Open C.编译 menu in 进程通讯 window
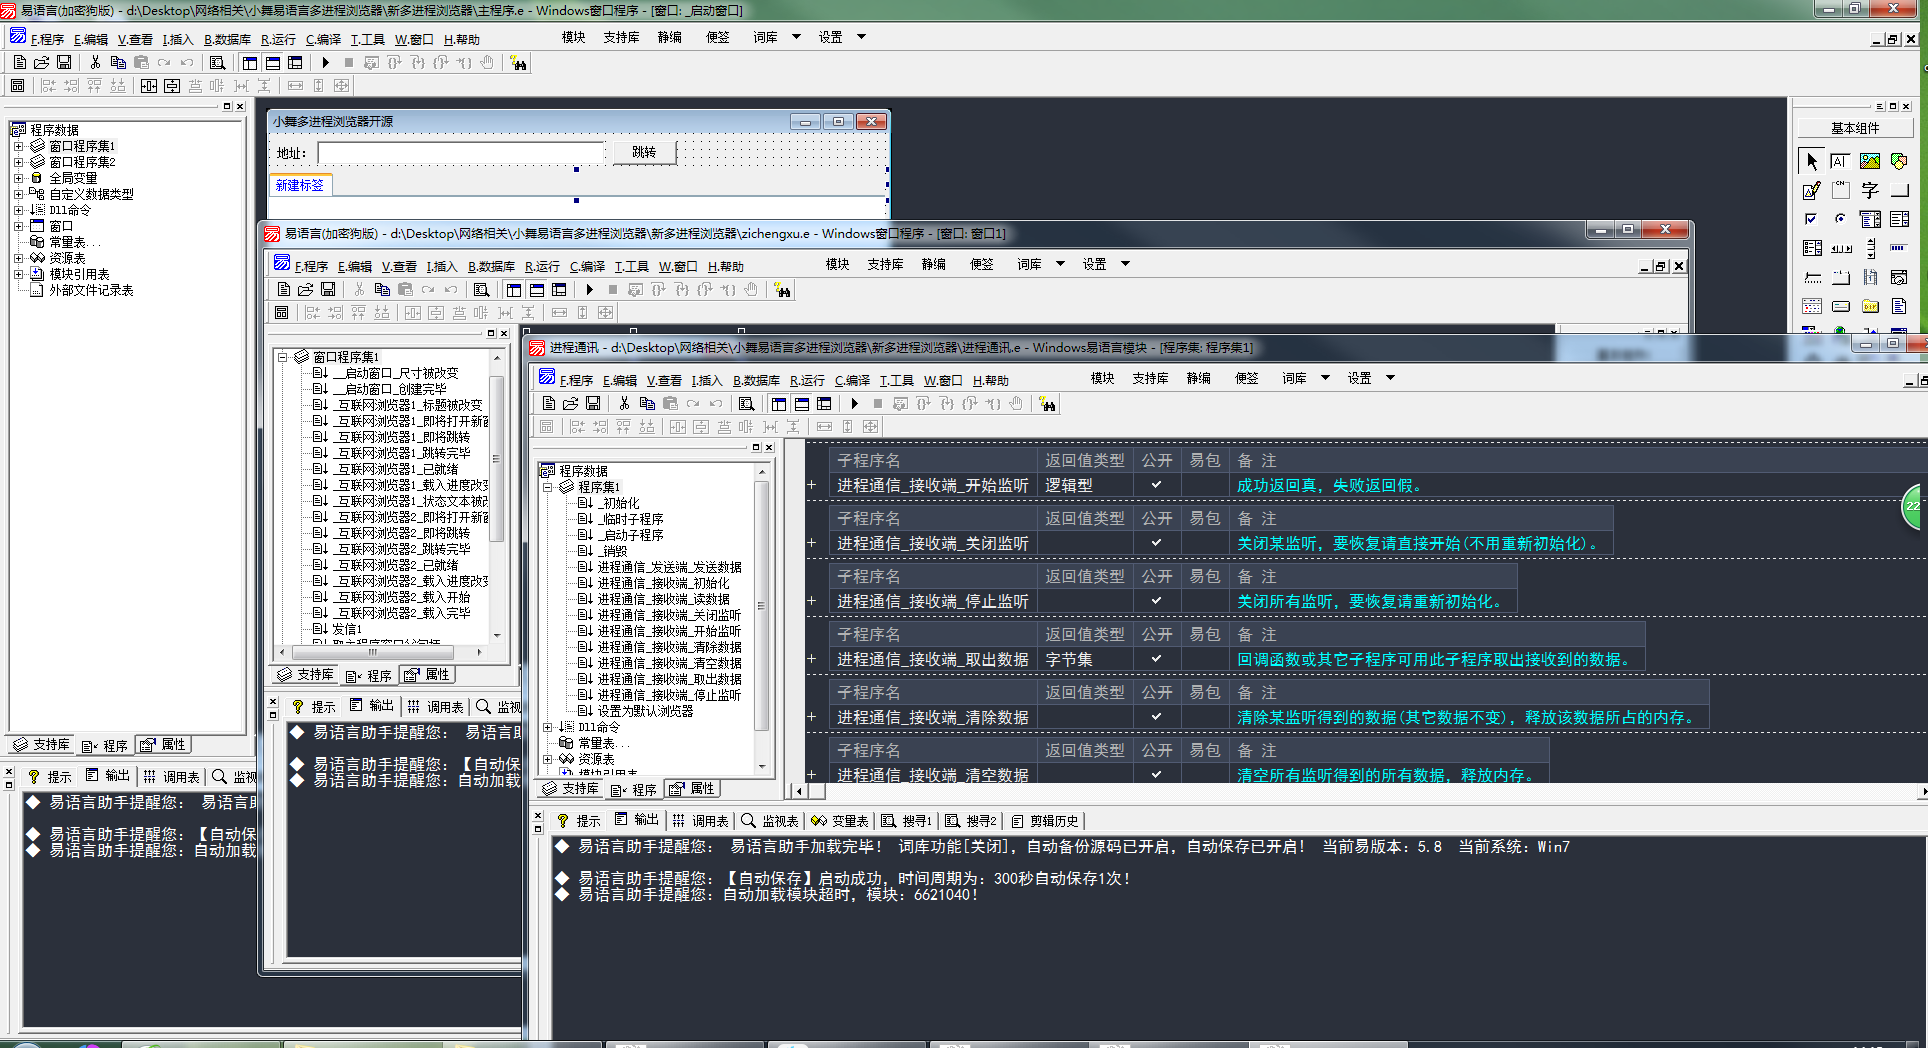Image resolution: width=1928 pixels, height=1048 pixels. [x=851, y=381]
